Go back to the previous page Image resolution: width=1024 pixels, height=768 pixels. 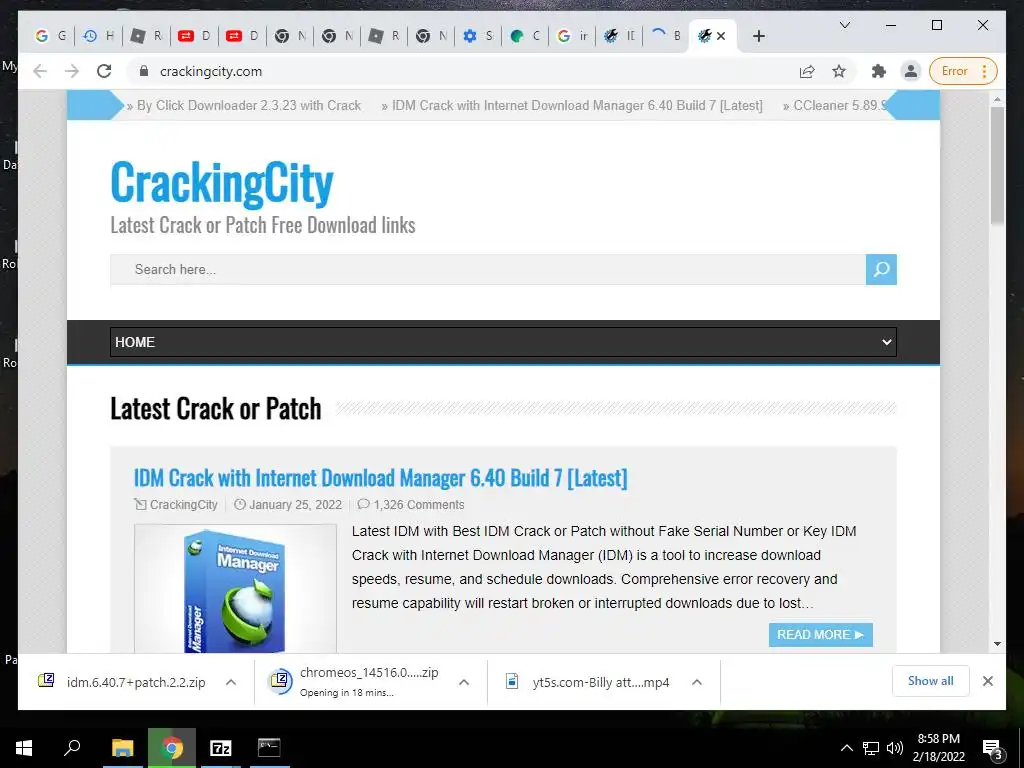click(40, 71)
